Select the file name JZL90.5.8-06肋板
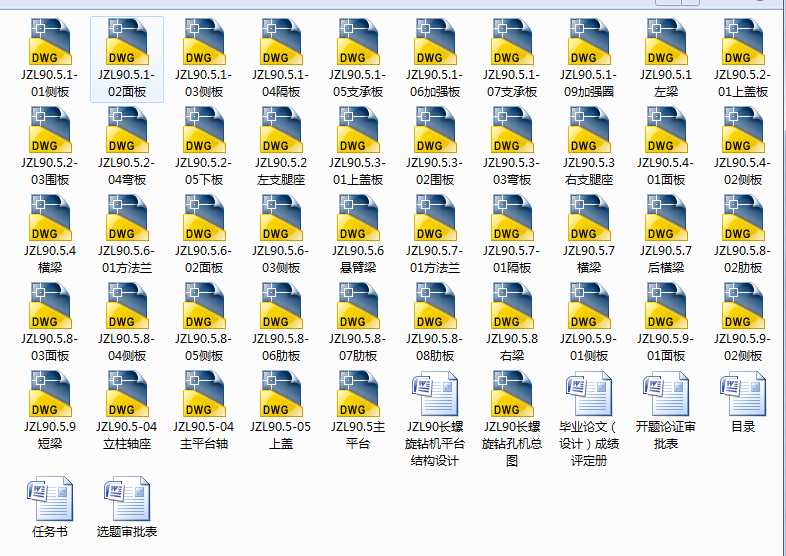Viewport: 786px width, 556px height. [281, 347]
